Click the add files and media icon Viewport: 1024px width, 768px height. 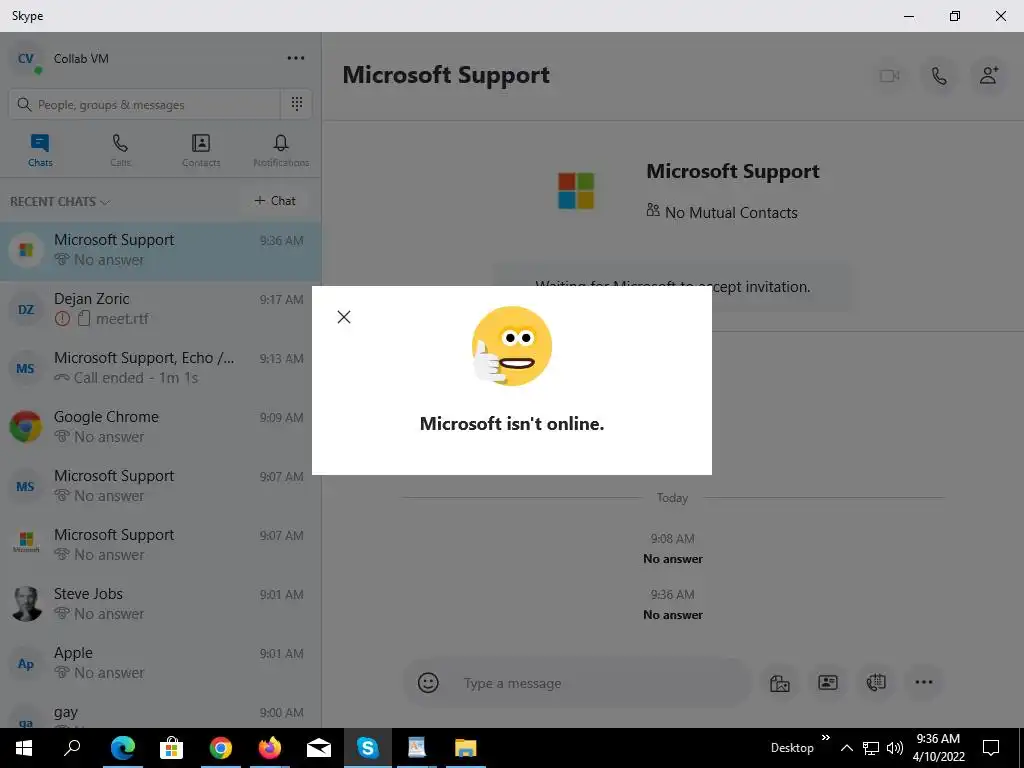pyautogui.click(x=780, y=682)
